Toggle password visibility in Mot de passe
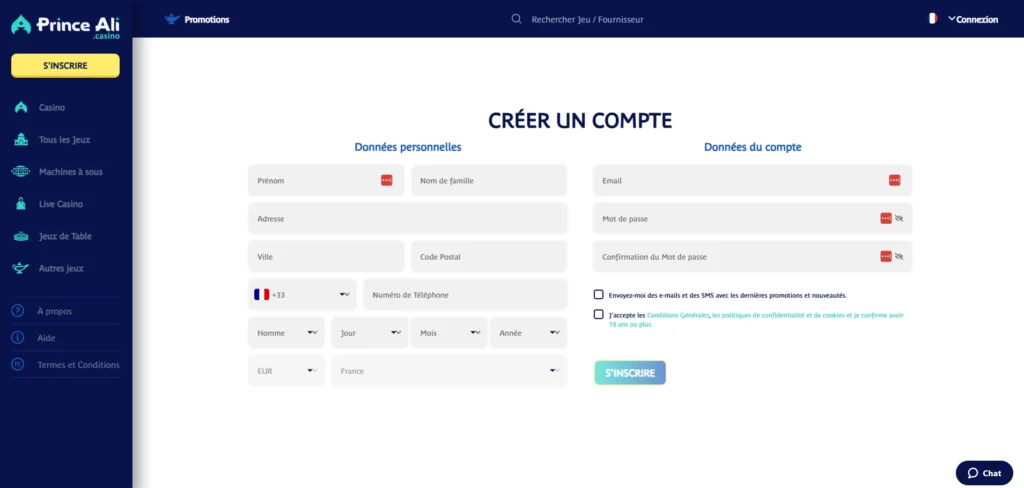 pos(899,218)
